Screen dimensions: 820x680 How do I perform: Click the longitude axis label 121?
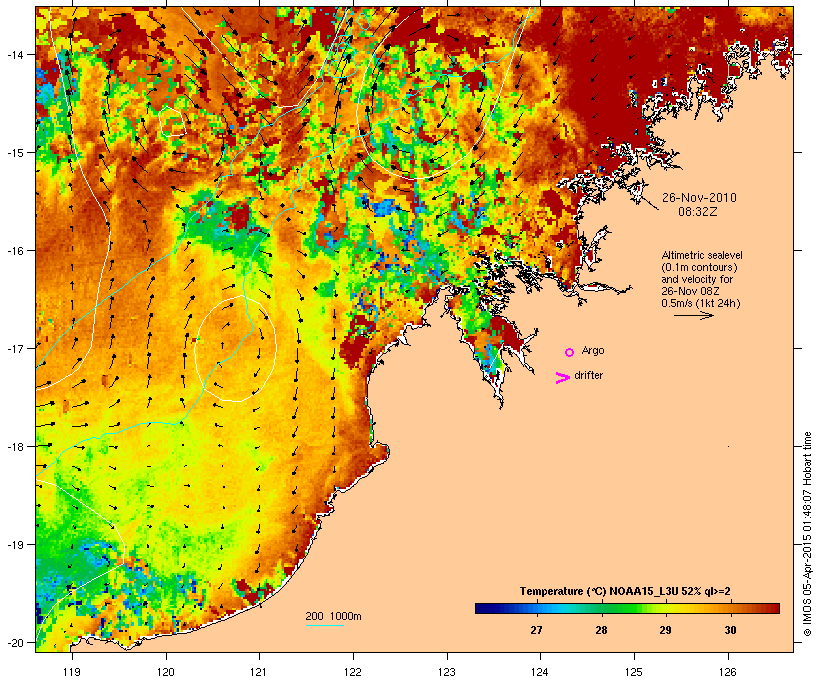tap(259, 672)
